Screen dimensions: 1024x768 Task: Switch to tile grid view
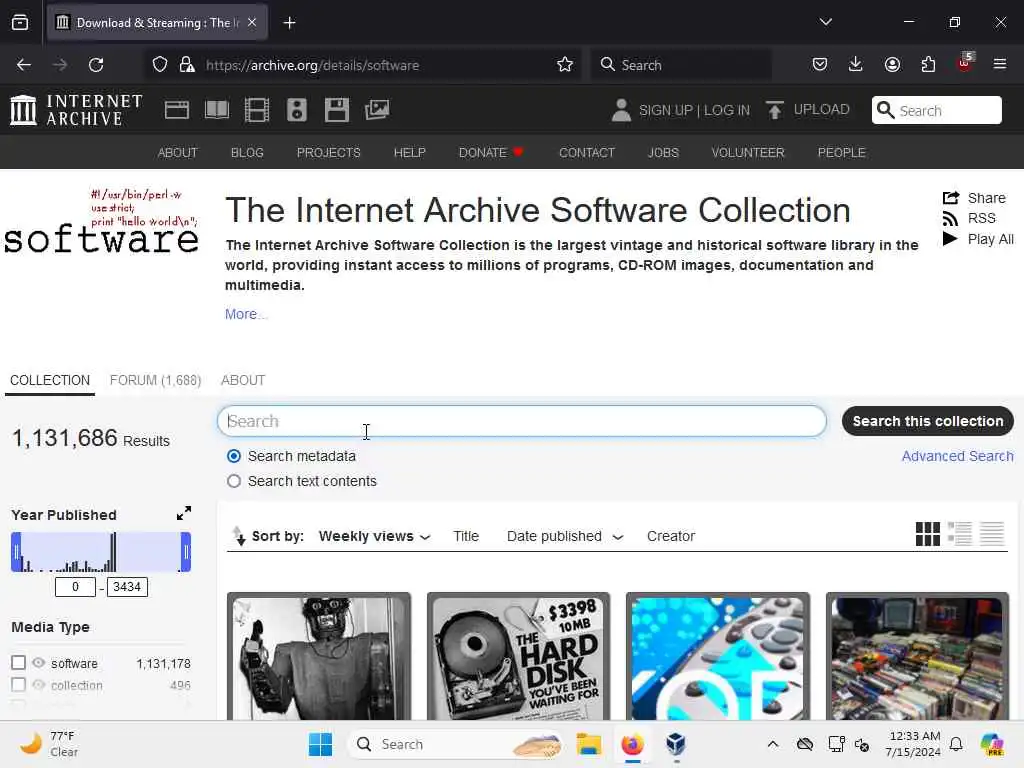pyautogui.click(x=927, y=534)
